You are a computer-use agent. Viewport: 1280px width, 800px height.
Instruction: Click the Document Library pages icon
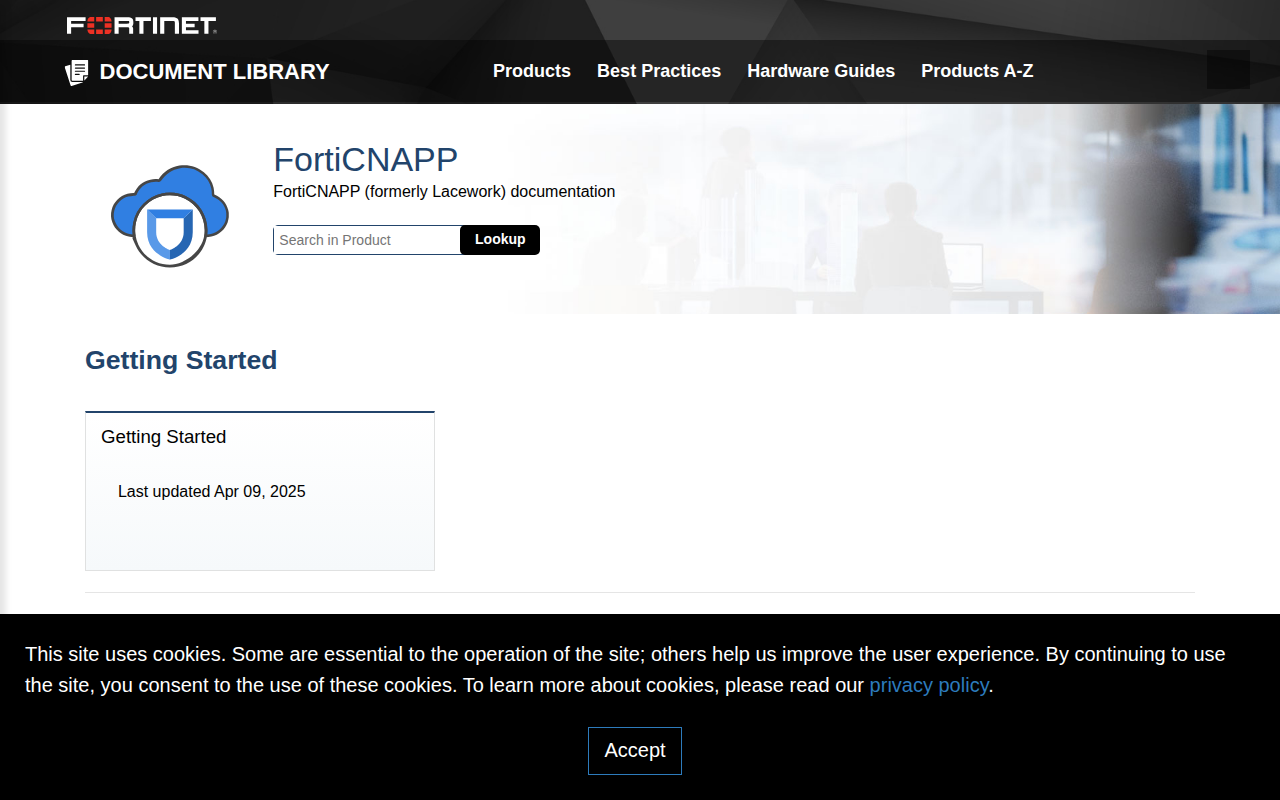77,72
